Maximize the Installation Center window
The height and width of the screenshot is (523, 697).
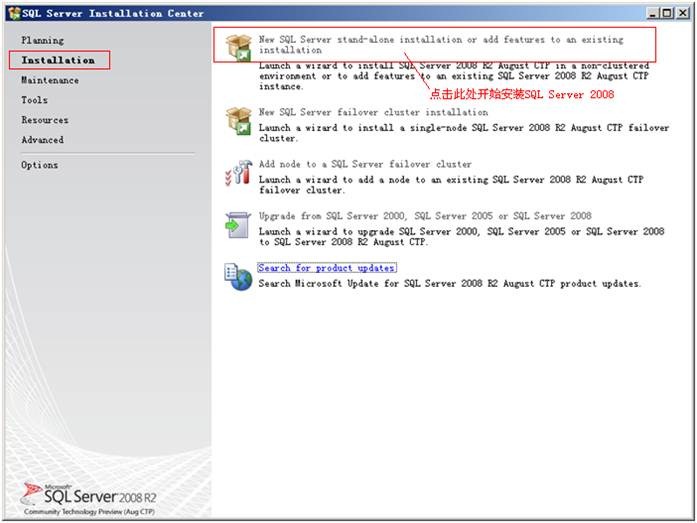[x=667, y=13]
